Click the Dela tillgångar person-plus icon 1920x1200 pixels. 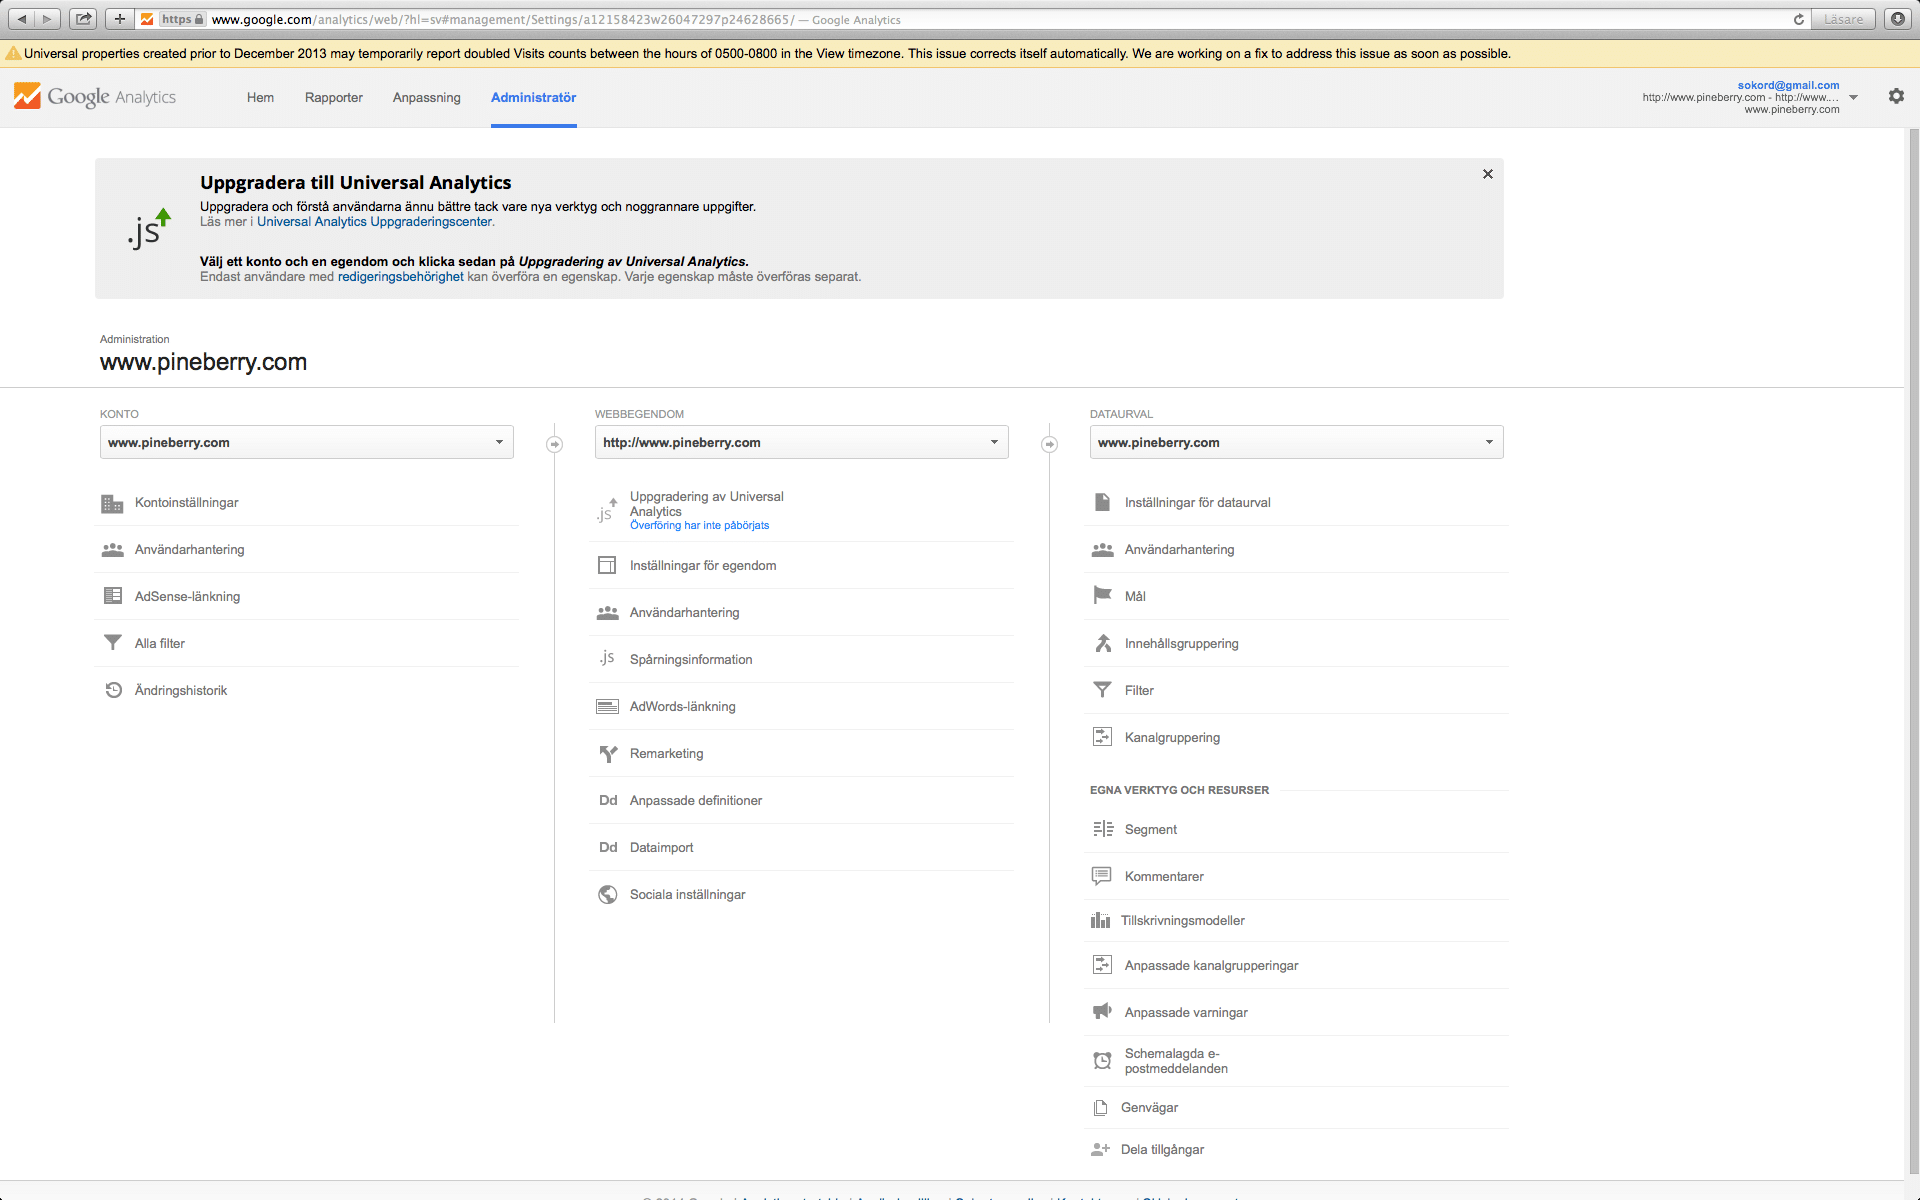point(1100,1149)
